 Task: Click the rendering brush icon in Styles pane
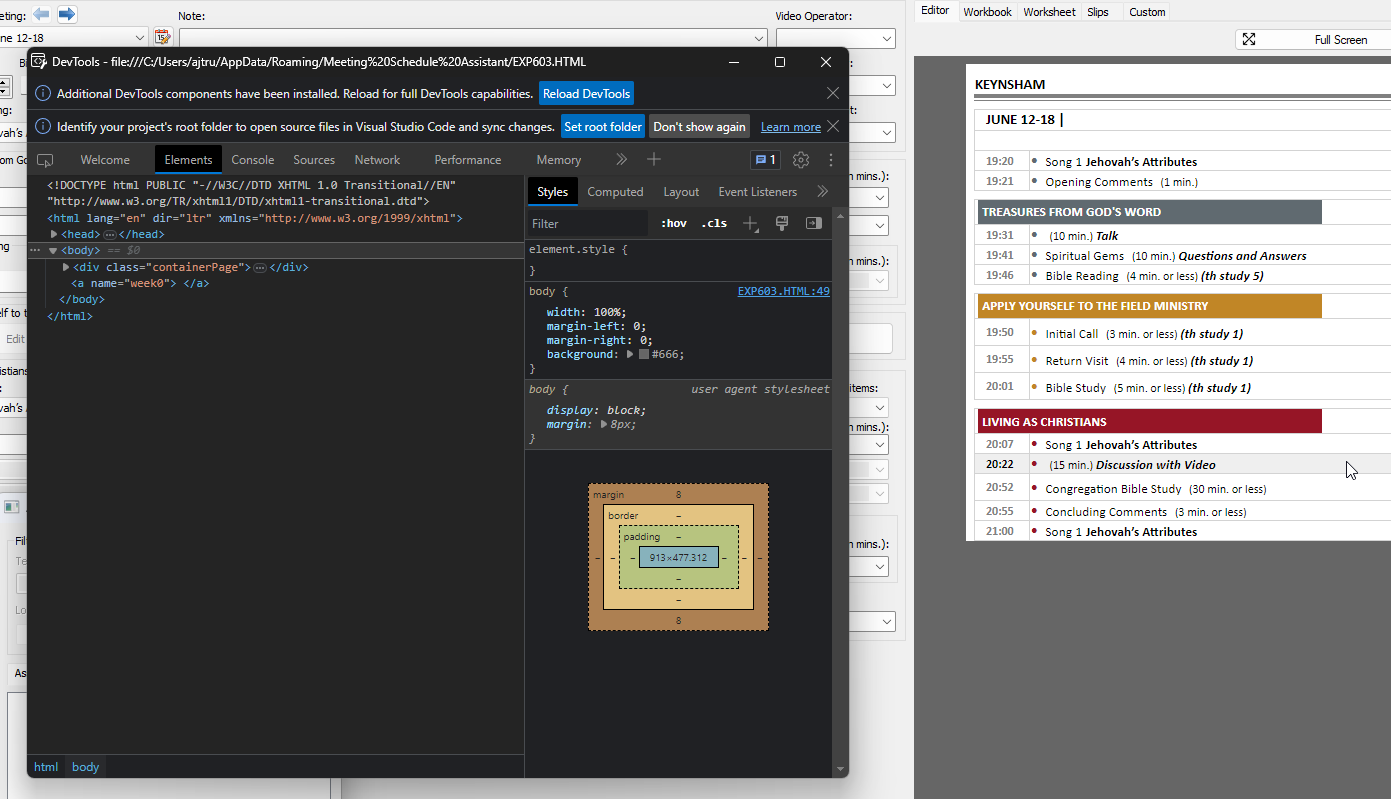[782, 223]
